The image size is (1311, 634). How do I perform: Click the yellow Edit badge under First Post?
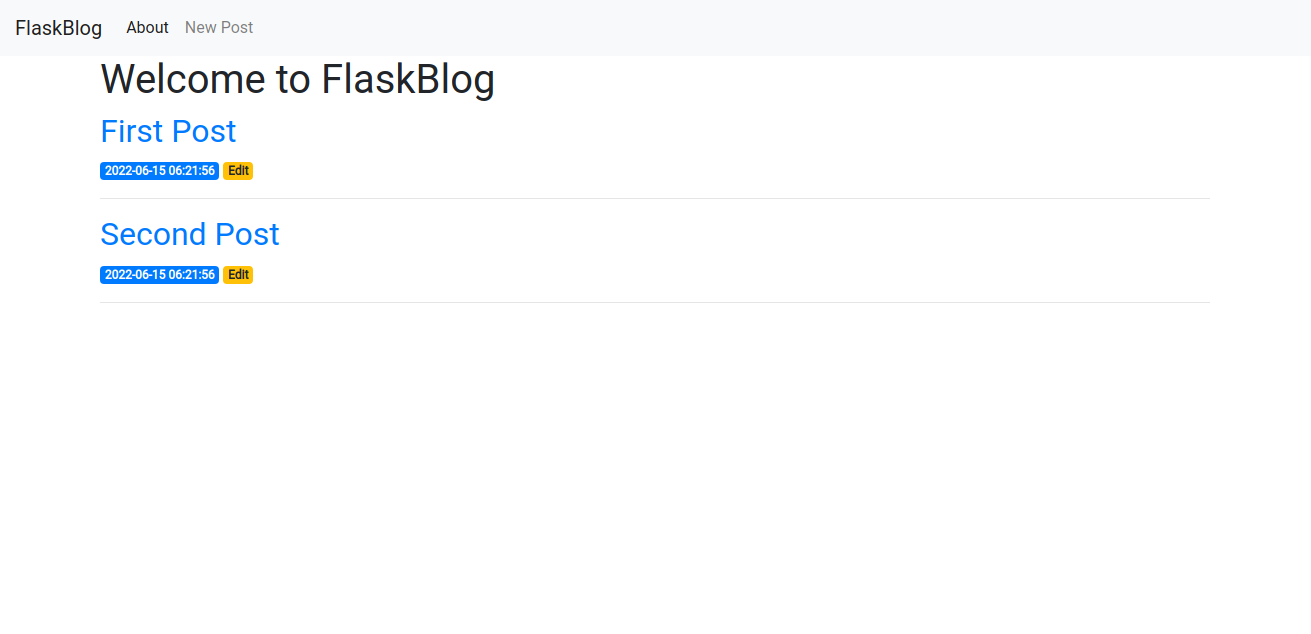[x=238, y=170]
